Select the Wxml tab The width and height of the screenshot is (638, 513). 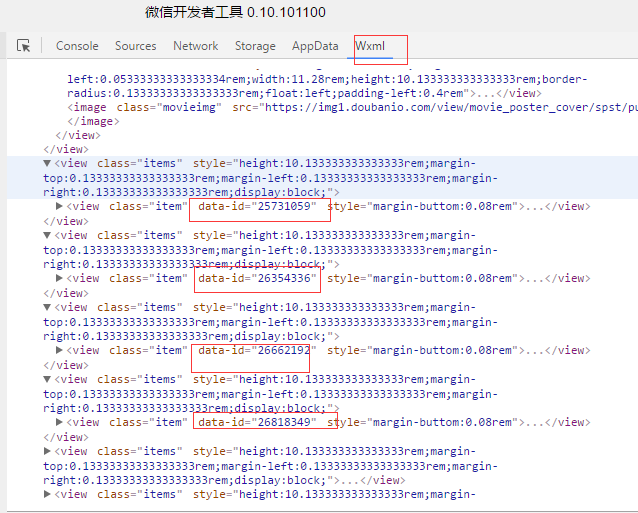(369, 46)
